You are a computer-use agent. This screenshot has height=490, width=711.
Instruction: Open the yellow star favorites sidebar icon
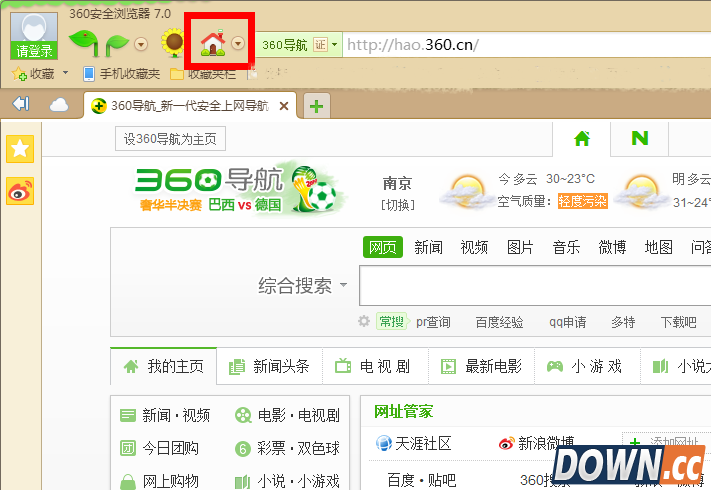tap(20, 150)
